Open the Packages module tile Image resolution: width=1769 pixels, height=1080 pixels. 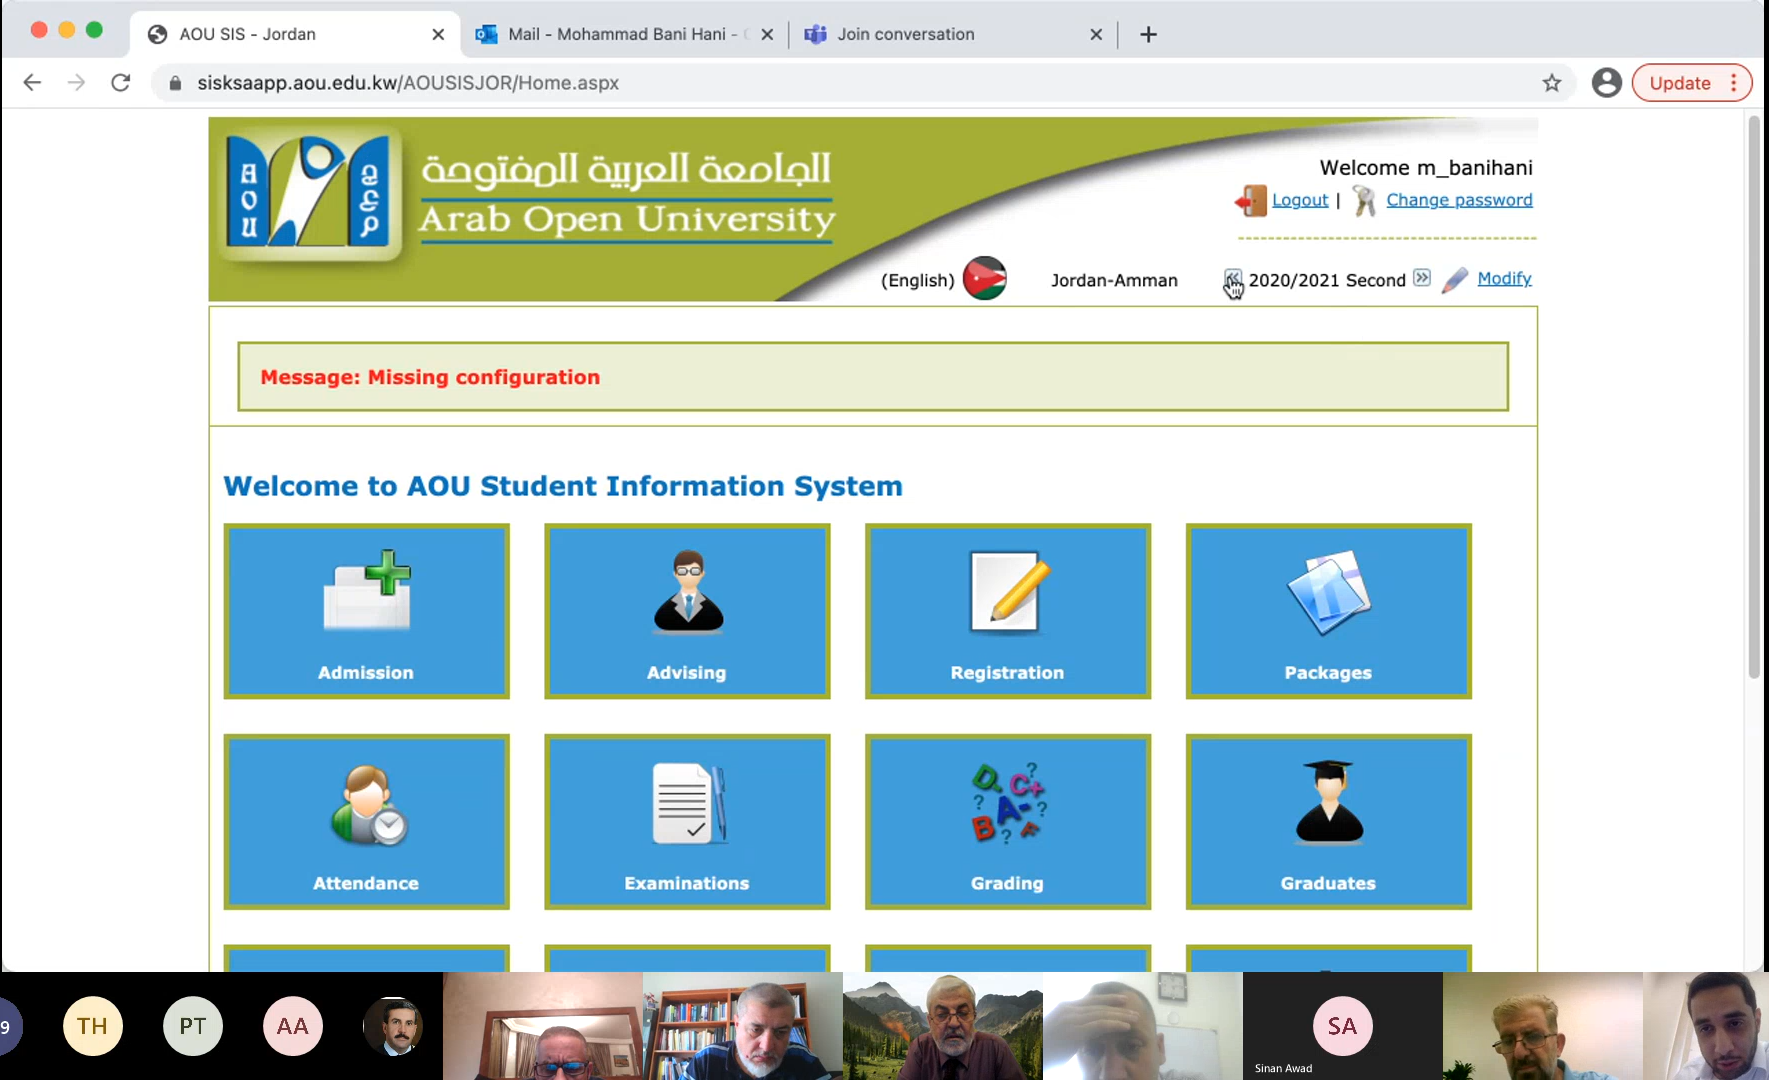pyautogui.click(x=1328, y=611)
